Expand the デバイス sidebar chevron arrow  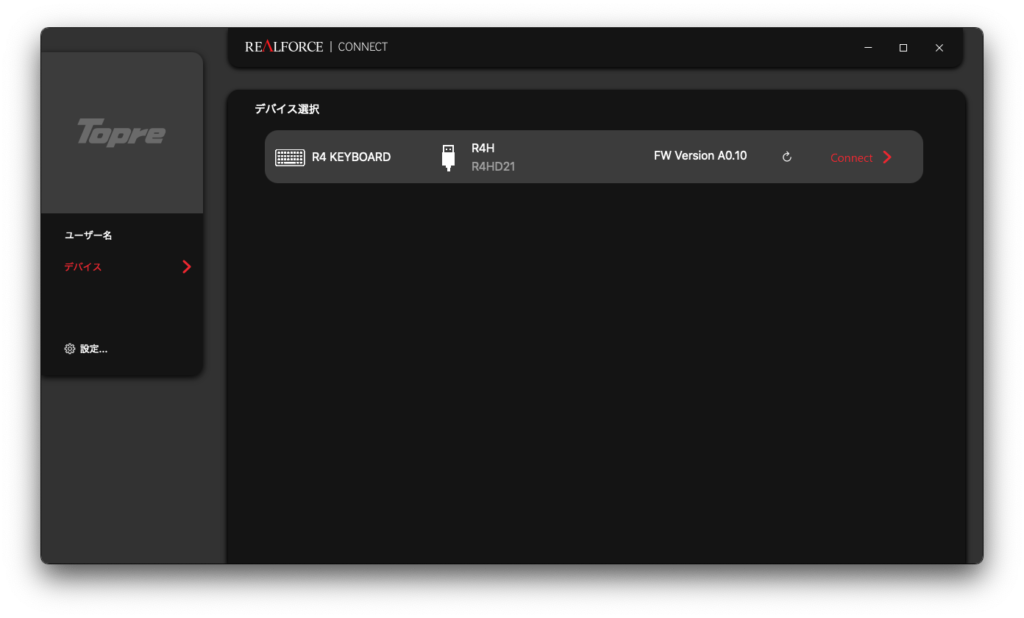[x=186, y=267]
